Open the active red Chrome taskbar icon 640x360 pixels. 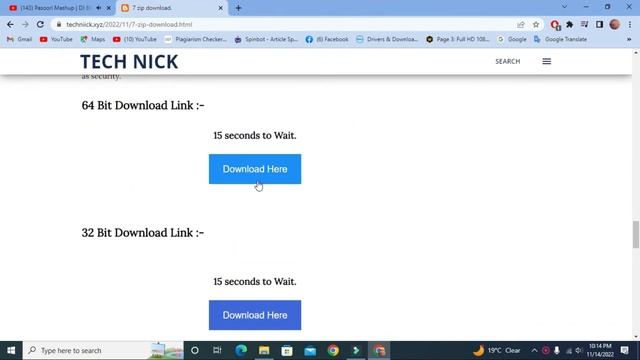(379, 351)
